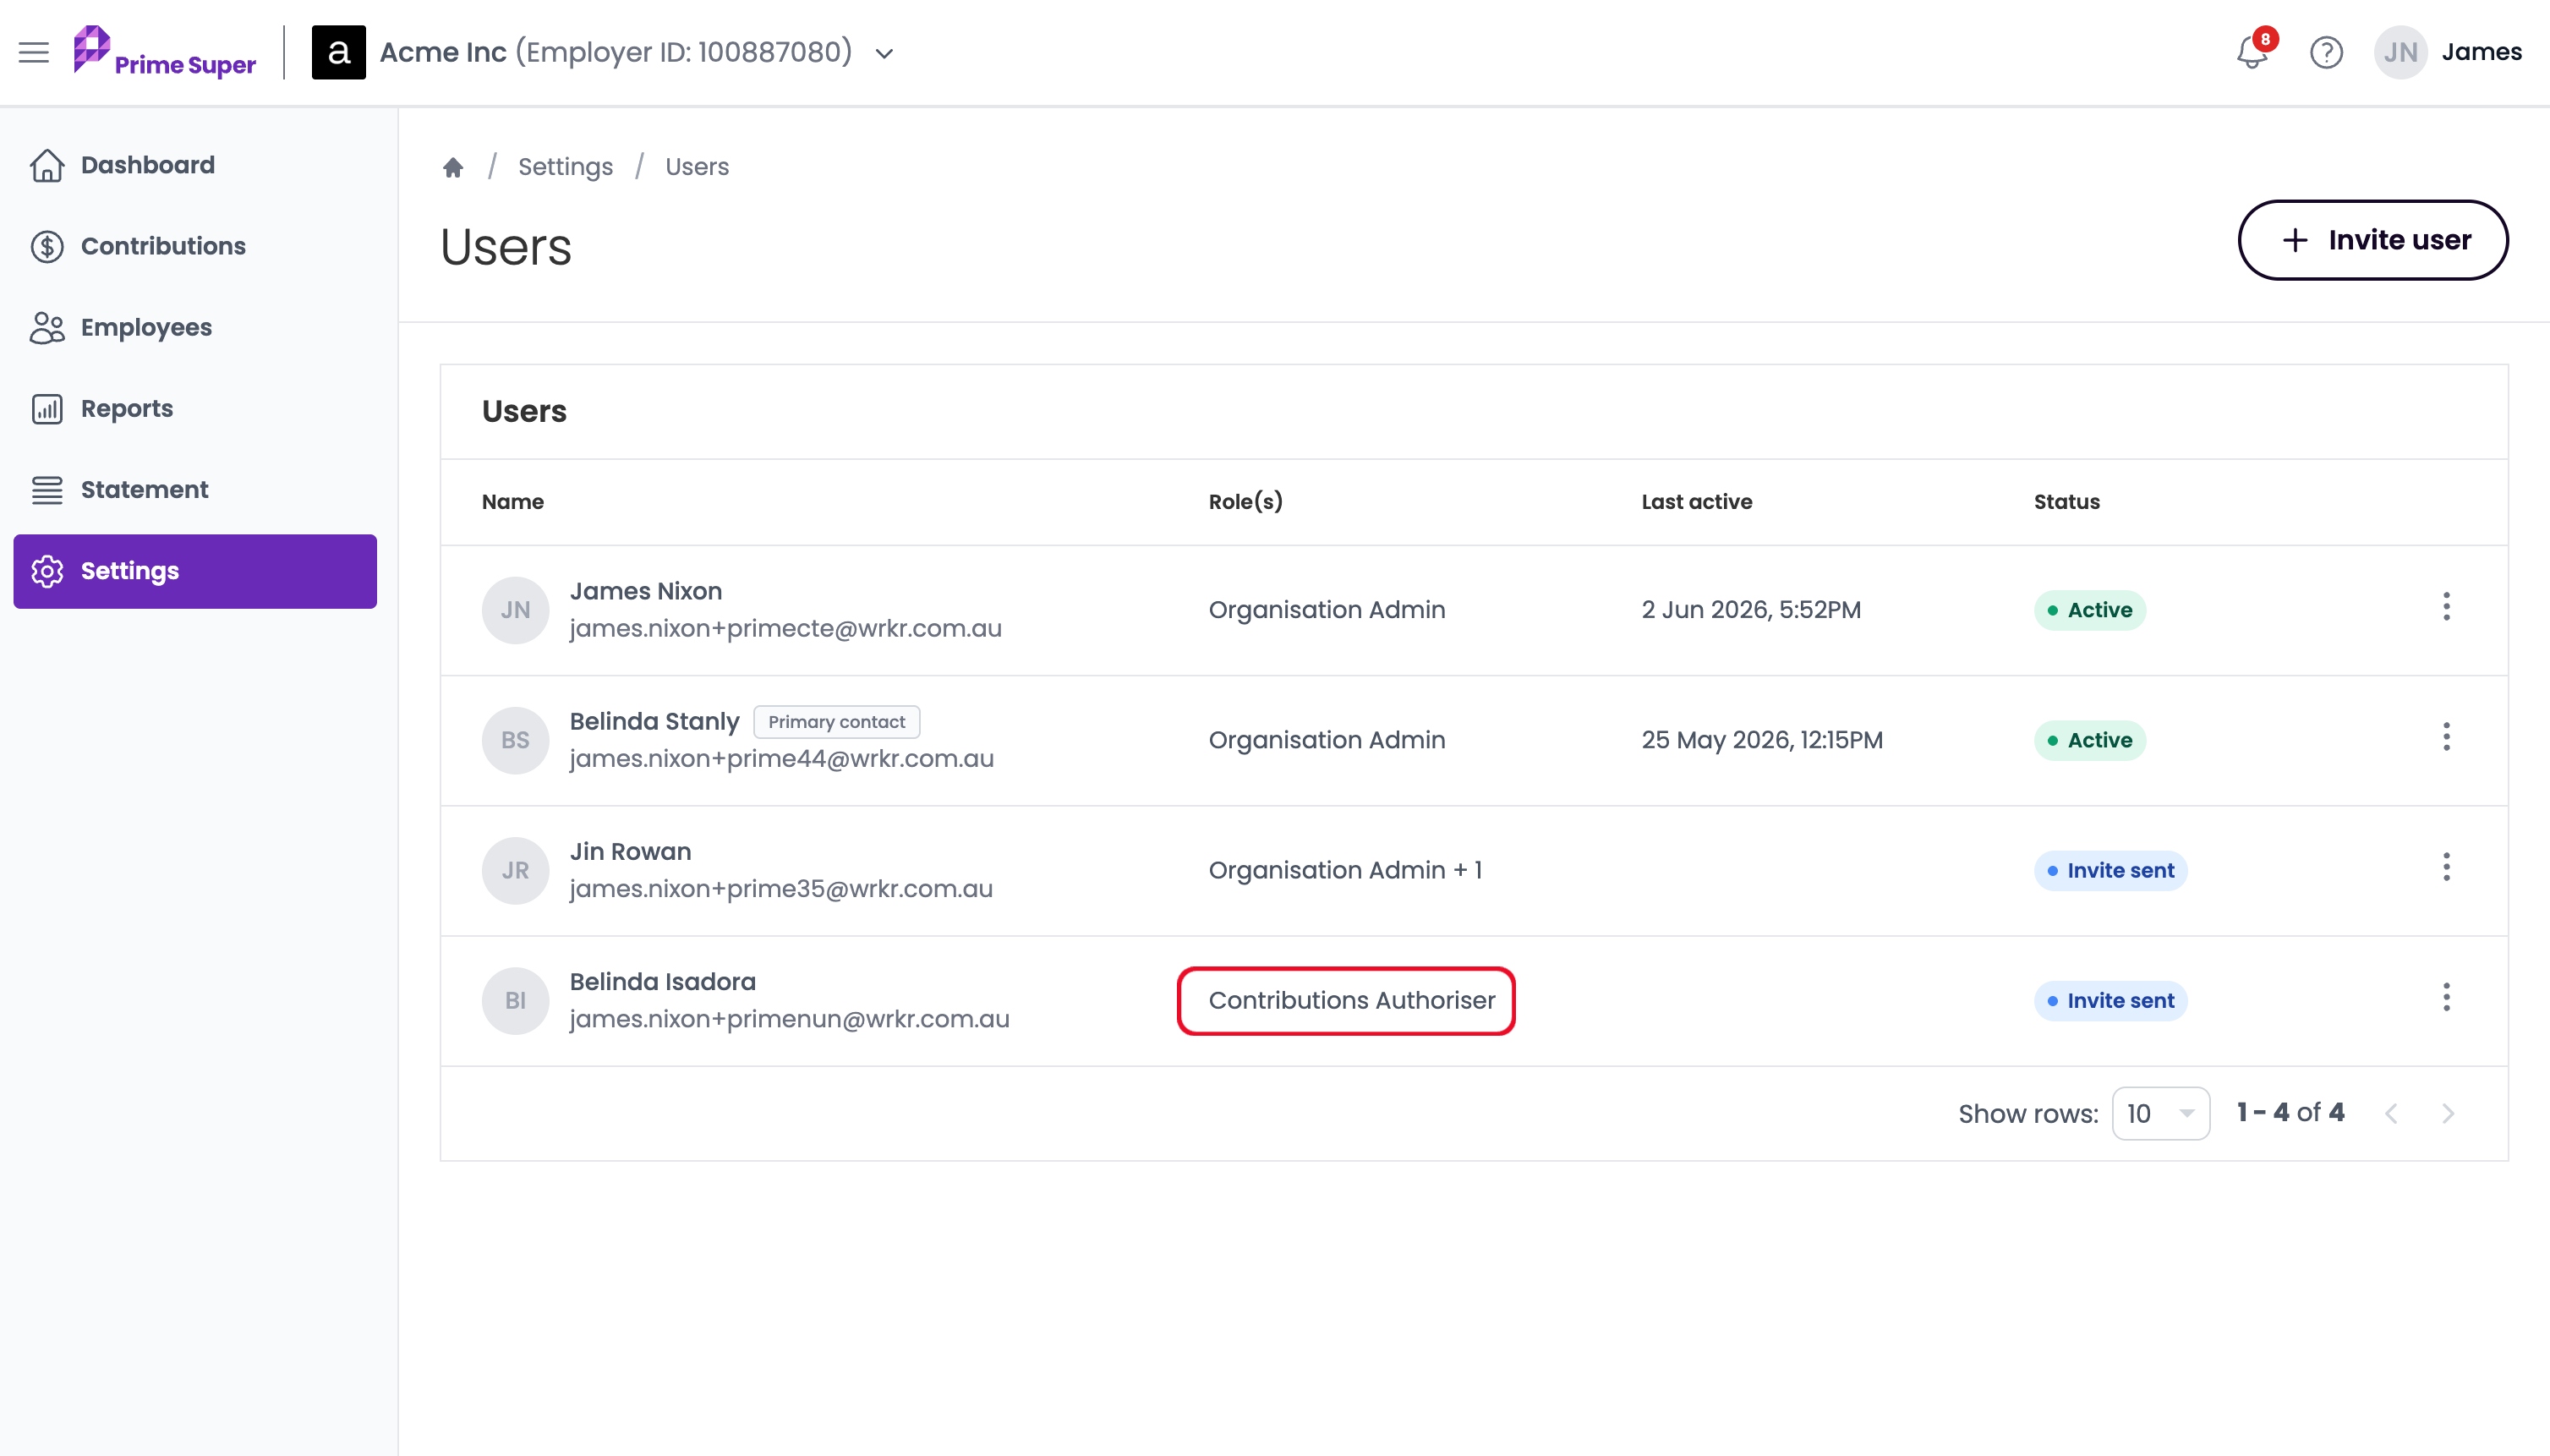Click the Name column header
The width and height of the screenshot is (2550, 1456).
(513, 502)
